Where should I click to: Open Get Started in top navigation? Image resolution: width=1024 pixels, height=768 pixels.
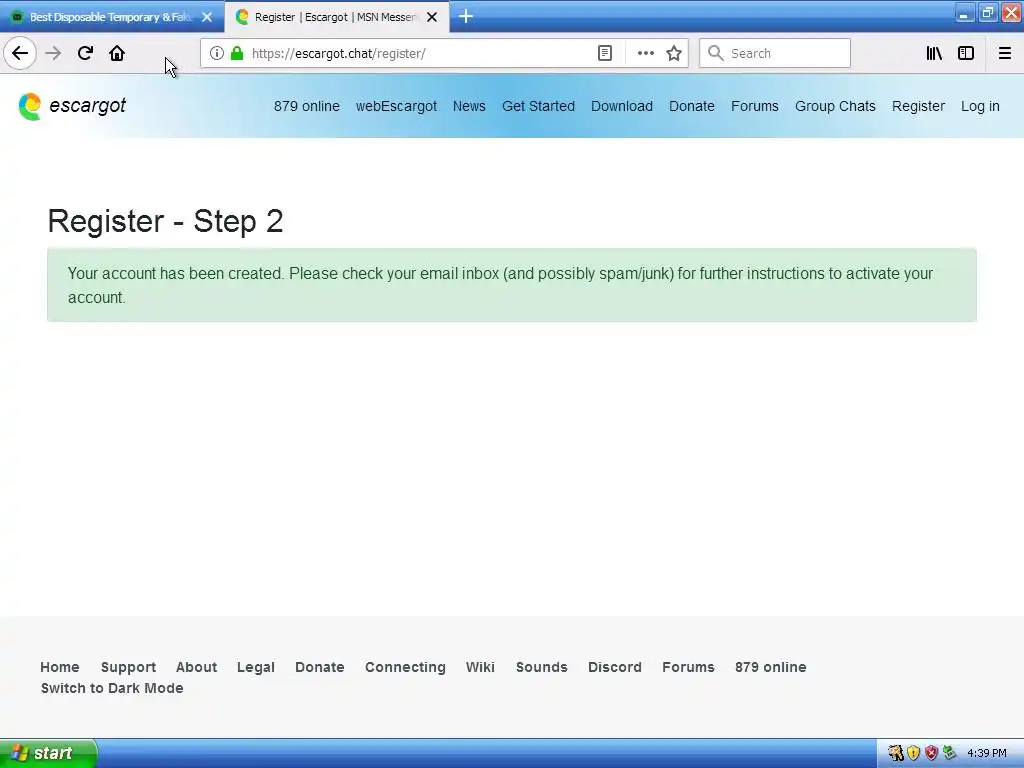538,106
